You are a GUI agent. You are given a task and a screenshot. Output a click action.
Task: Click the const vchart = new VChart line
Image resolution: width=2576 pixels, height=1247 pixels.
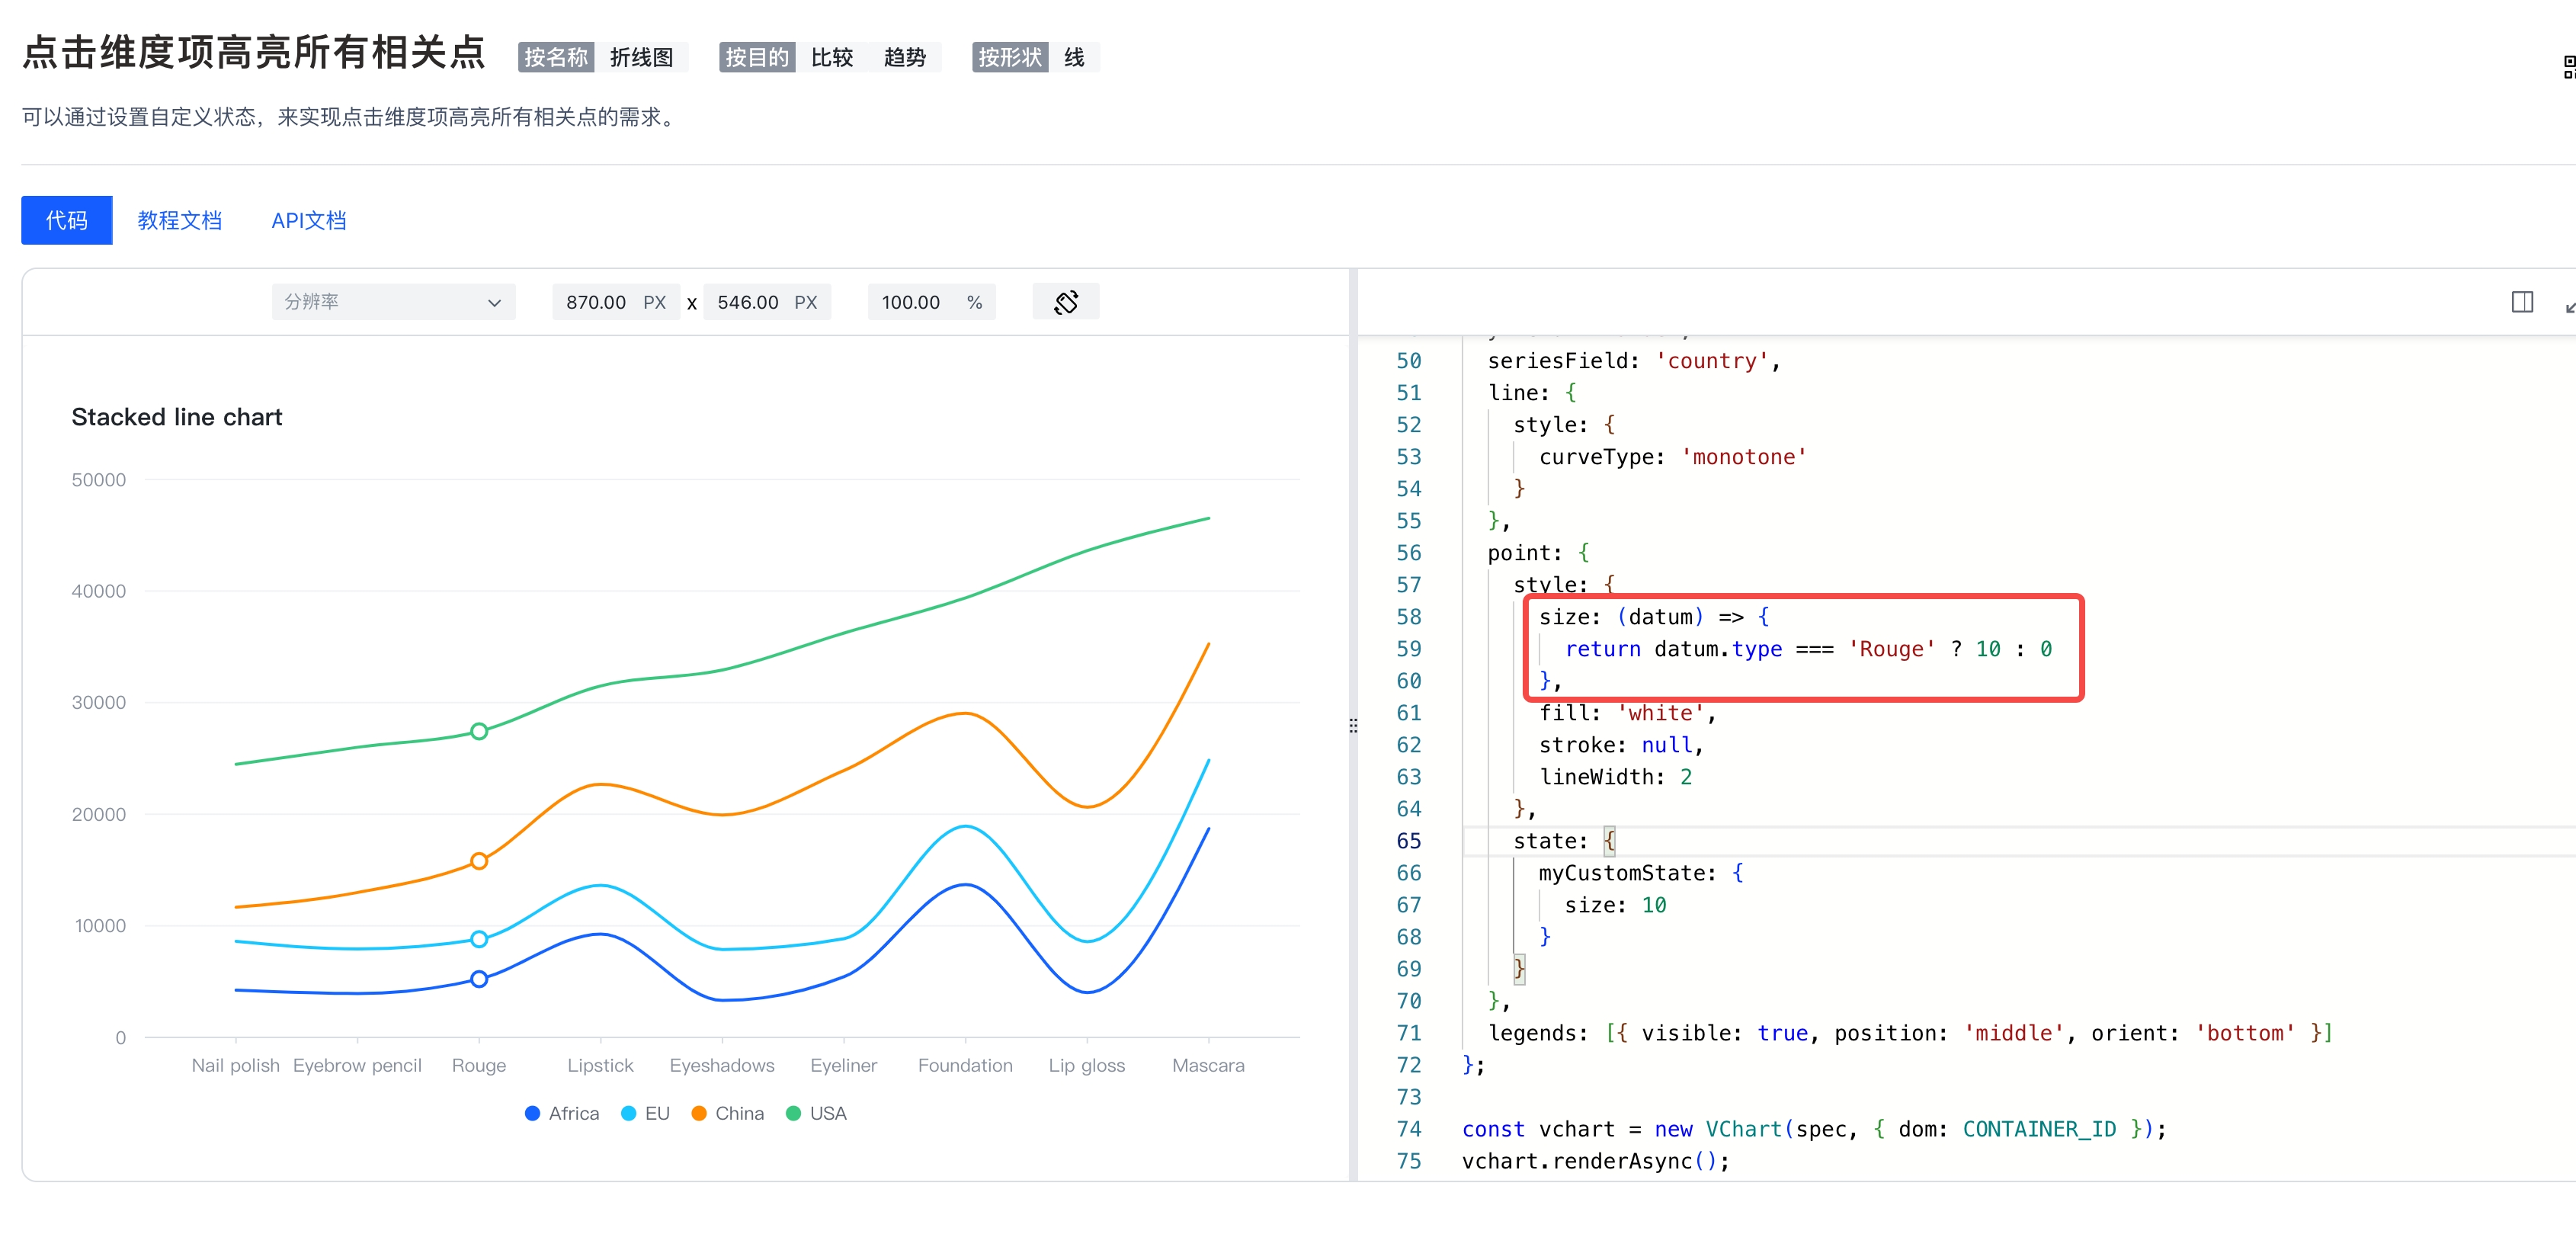[1814, 1129]
